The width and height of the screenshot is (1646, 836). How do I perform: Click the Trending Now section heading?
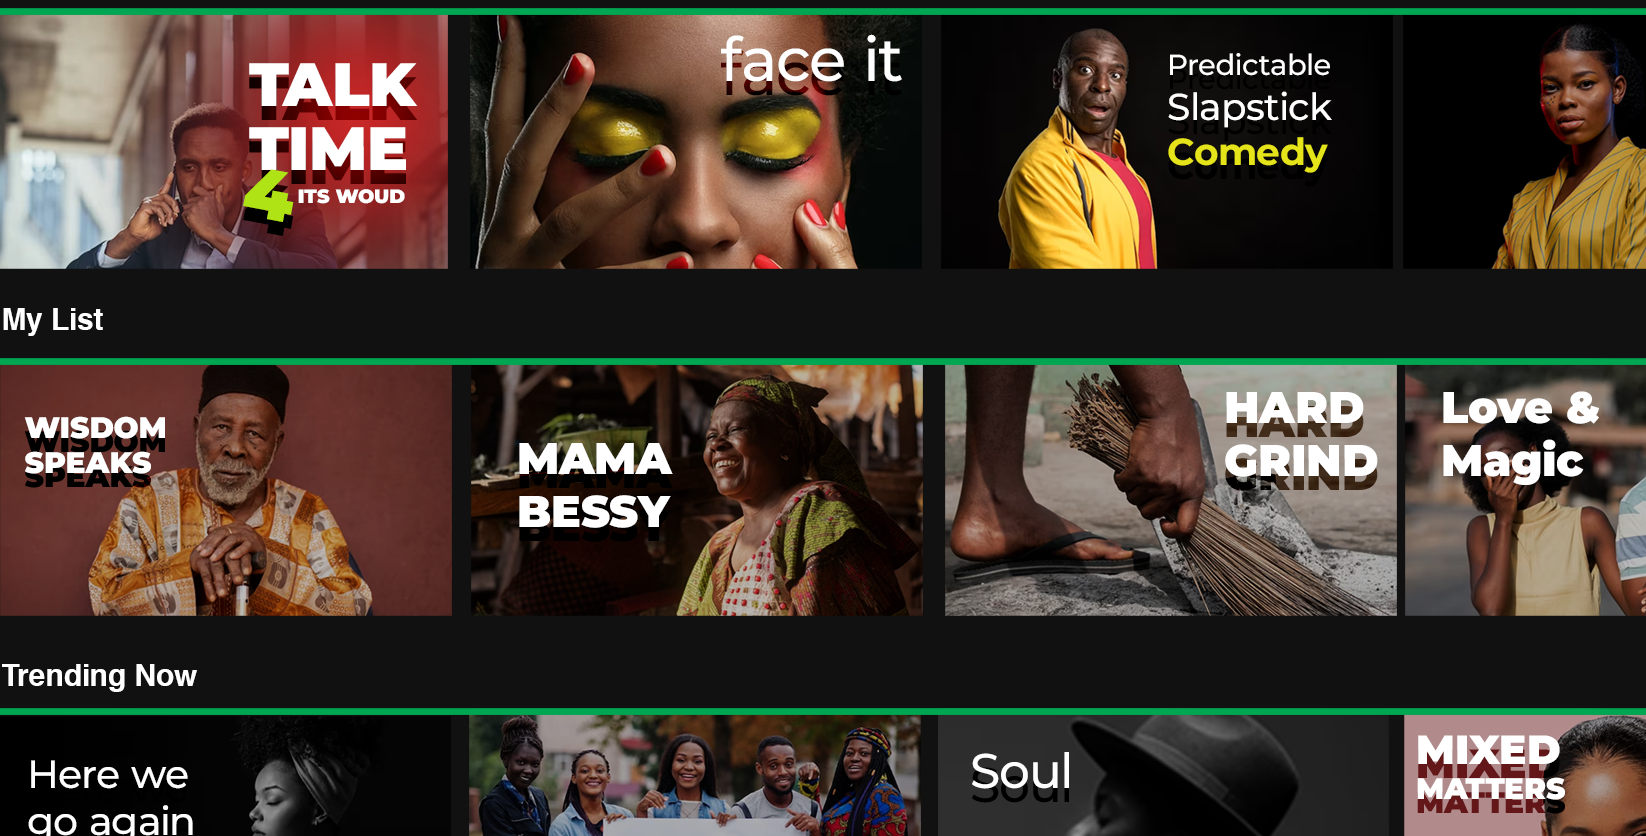point(99,676)
